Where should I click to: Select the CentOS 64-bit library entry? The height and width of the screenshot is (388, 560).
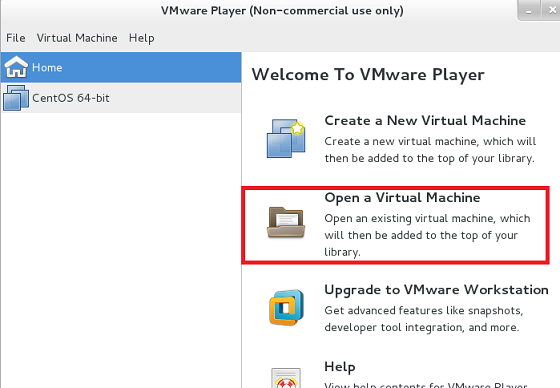[x=121, y=98]
